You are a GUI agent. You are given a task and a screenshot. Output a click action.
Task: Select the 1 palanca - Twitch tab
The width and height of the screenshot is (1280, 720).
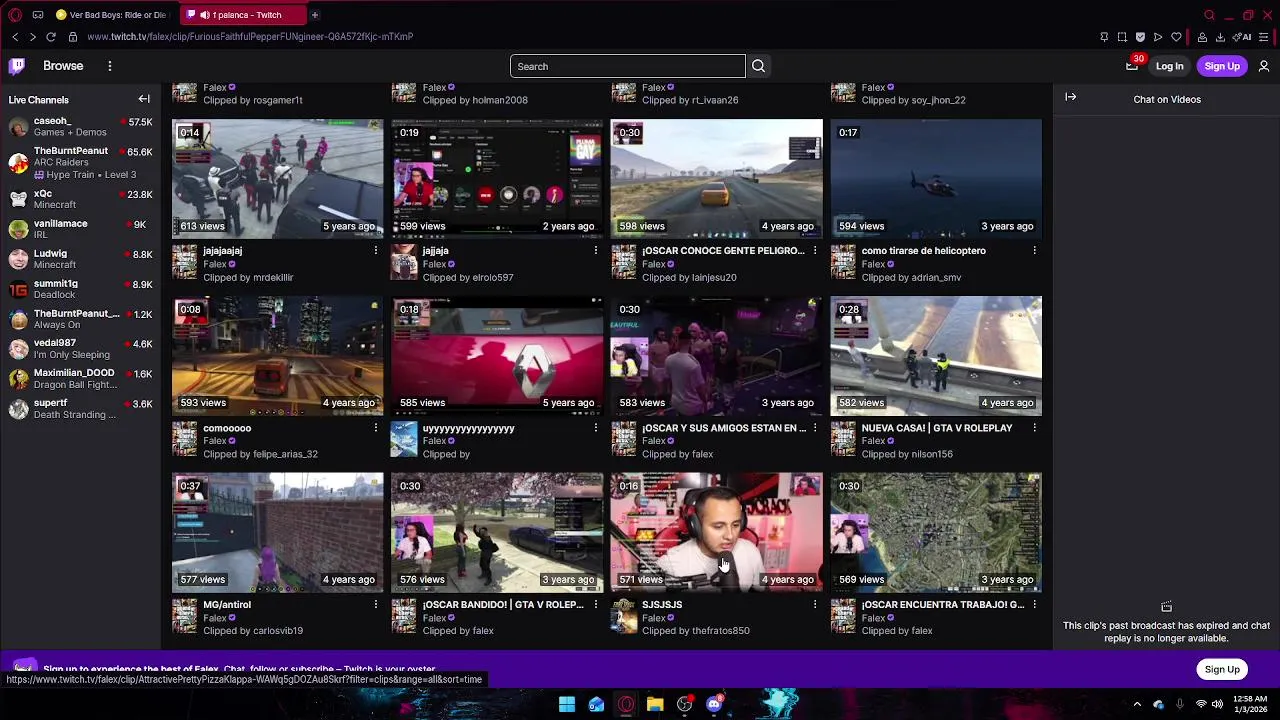[x=241, y=15]
